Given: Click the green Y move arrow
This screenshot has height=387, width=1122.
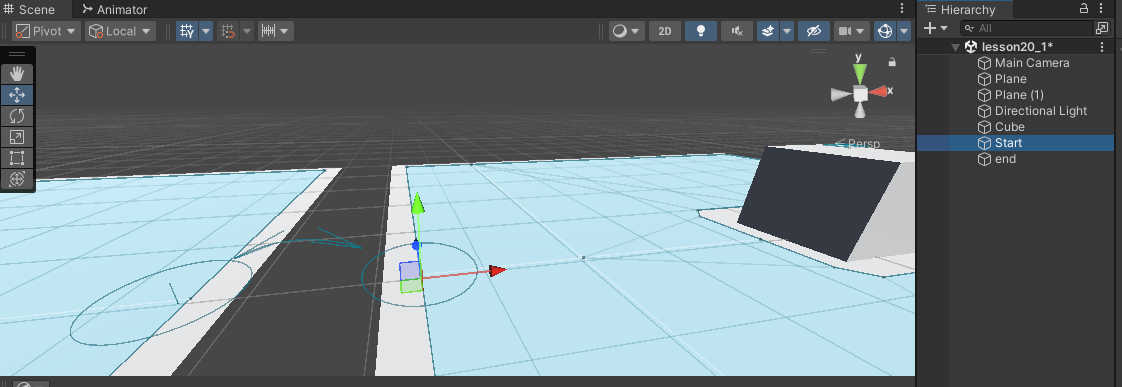Looking at the screenshot, I should tap(419, 203).
